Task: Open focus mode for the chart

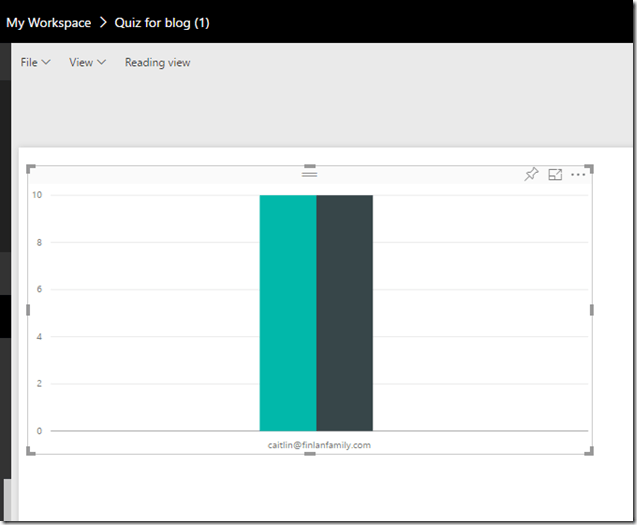Action: click(555, 175)
